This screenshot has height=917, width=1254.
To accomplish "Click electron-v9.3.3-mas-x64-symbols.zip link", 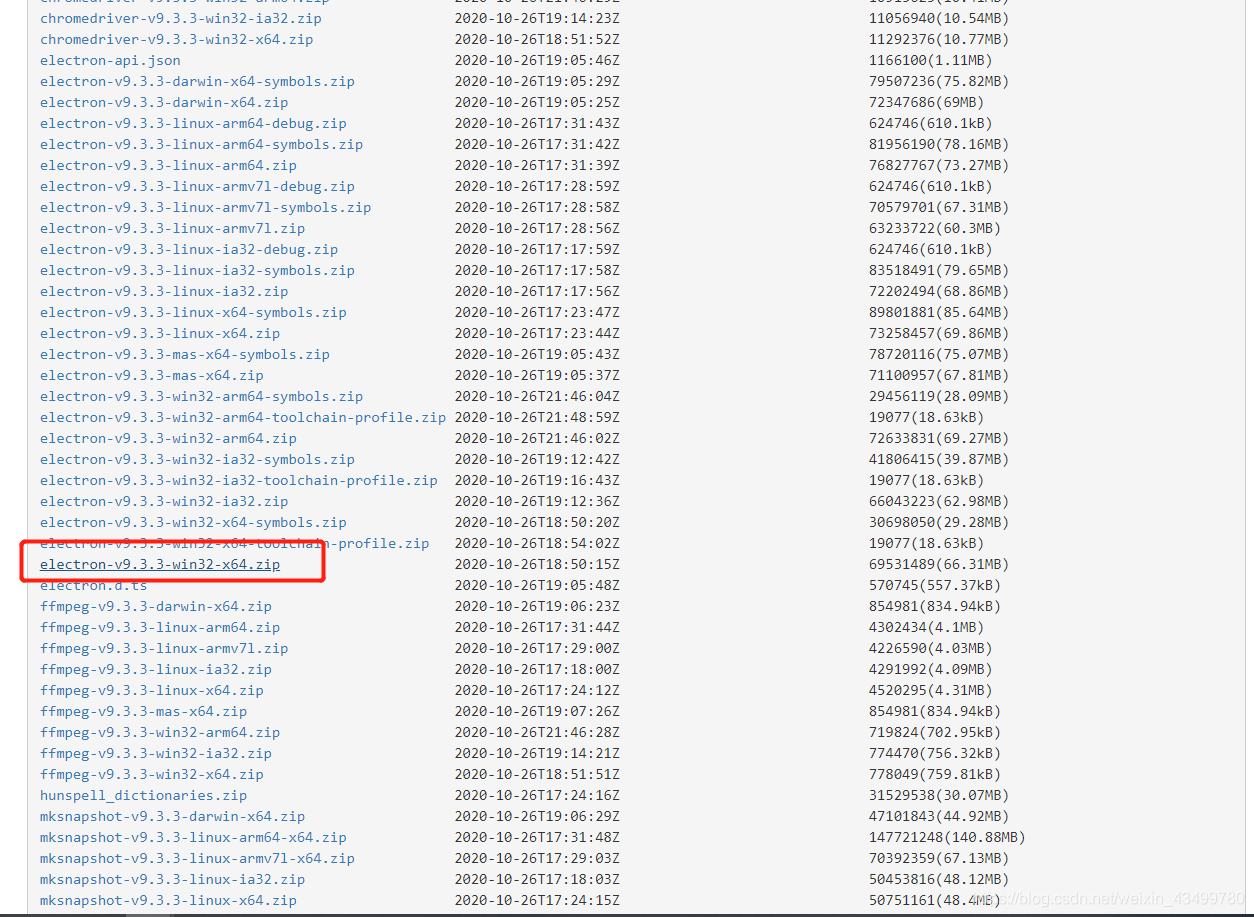I will point(185,354).
